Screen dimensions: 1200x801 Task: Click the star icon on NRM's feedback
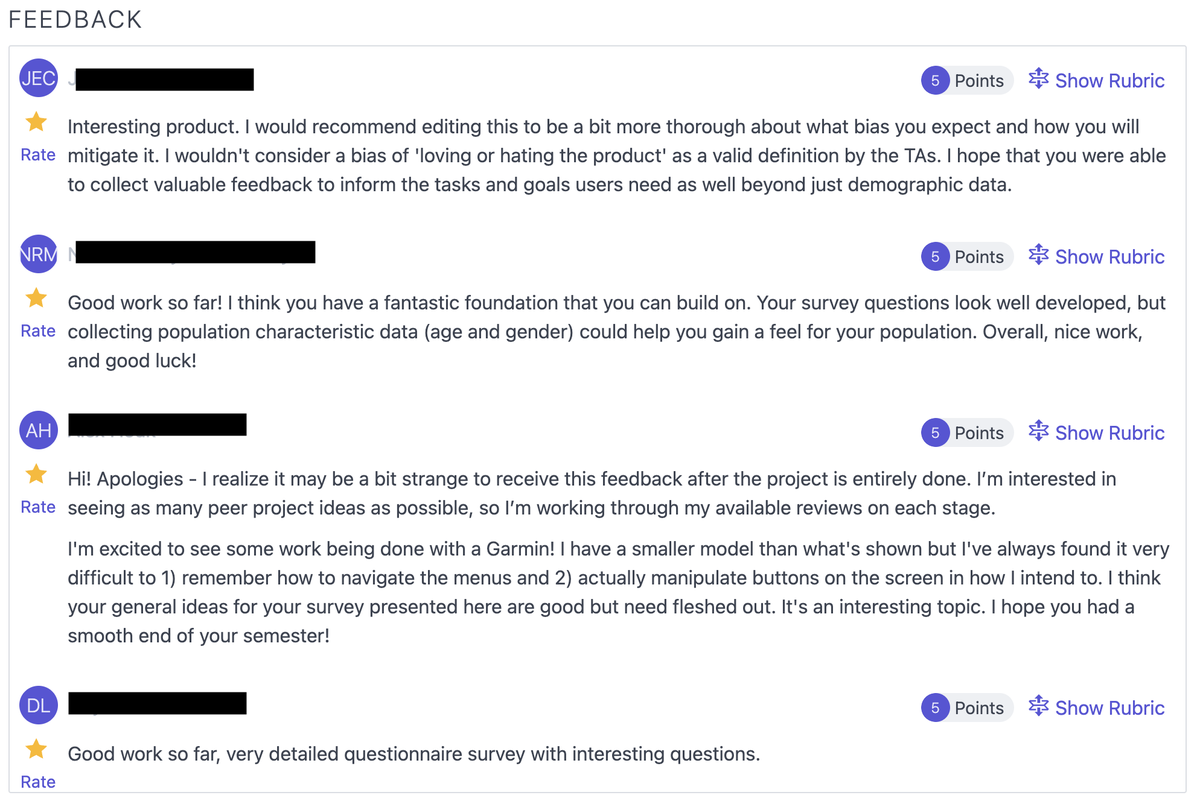point(37,298)
